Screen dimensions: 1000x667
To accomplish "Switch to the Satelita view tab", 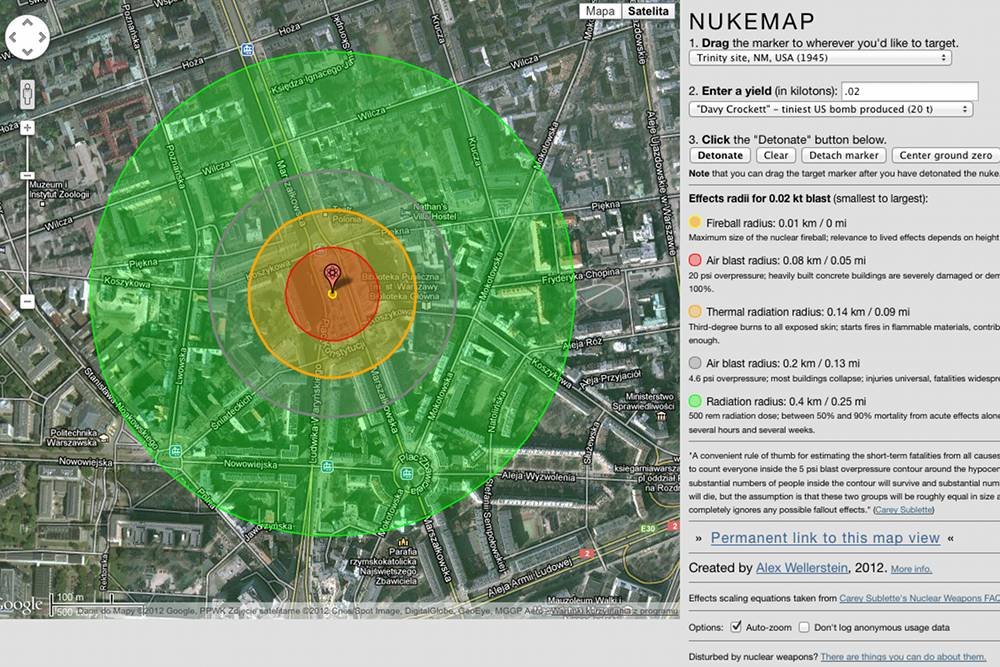I will [x=647, y=11].
